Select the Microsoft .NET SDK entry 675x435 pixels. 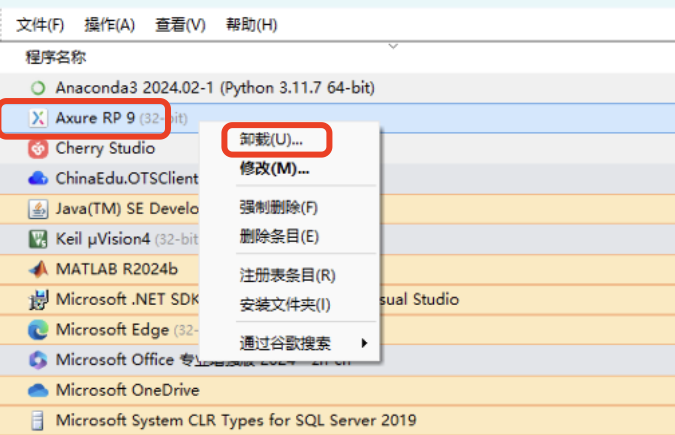[x=127, y=299]
